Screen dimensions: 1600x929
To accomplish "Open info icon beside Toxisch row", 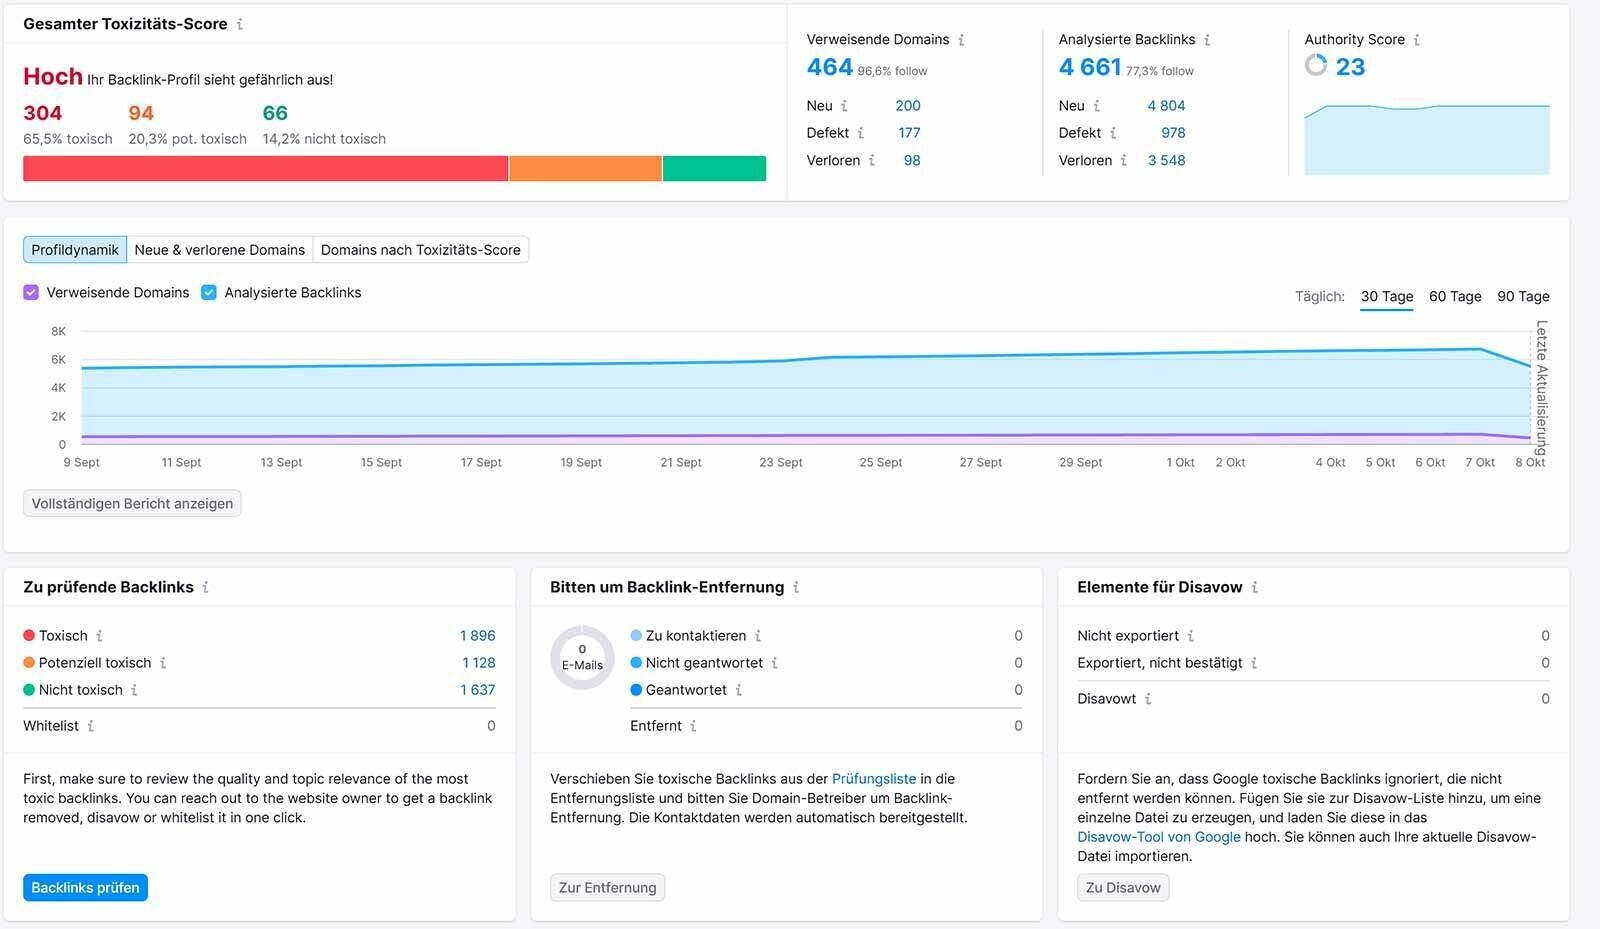I will tap(99, 636).
